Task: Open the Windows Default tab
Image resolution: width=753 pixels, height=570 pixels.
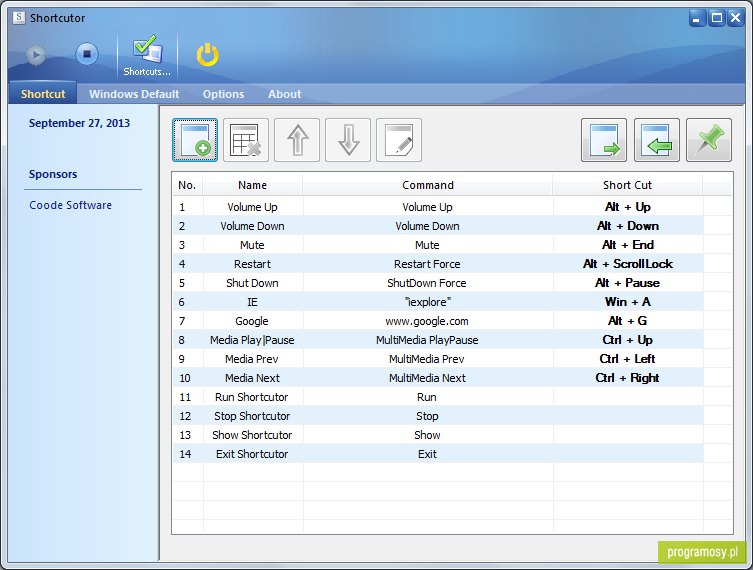Action: tap(134, 94)
